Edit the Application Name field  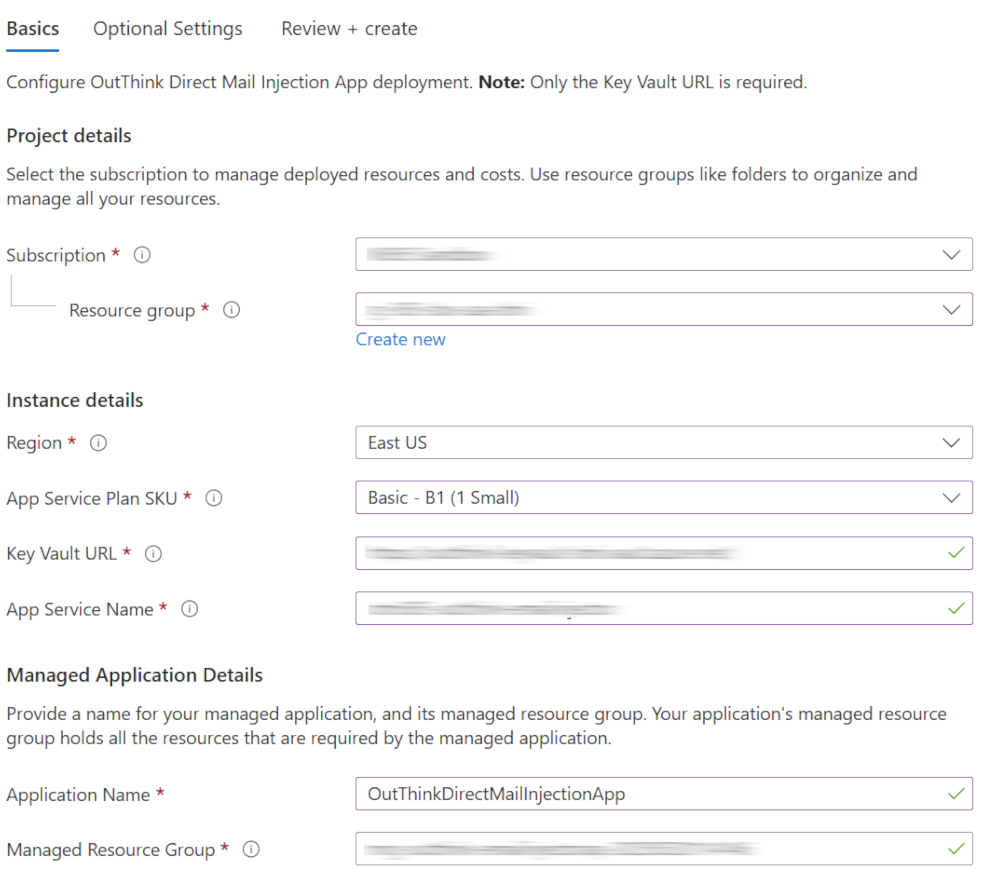click(664, 793)
